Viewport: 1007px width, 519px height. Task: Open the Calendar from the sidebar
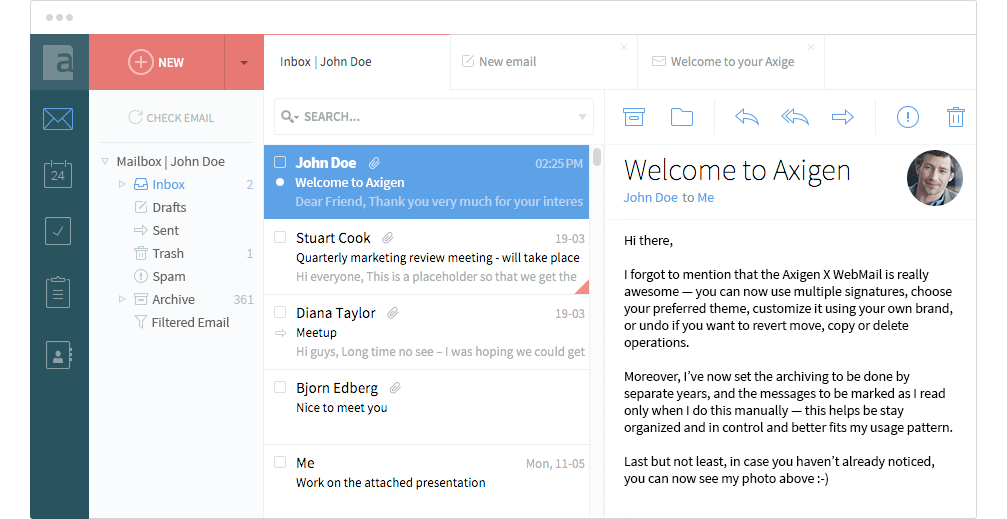pos(58,175)
